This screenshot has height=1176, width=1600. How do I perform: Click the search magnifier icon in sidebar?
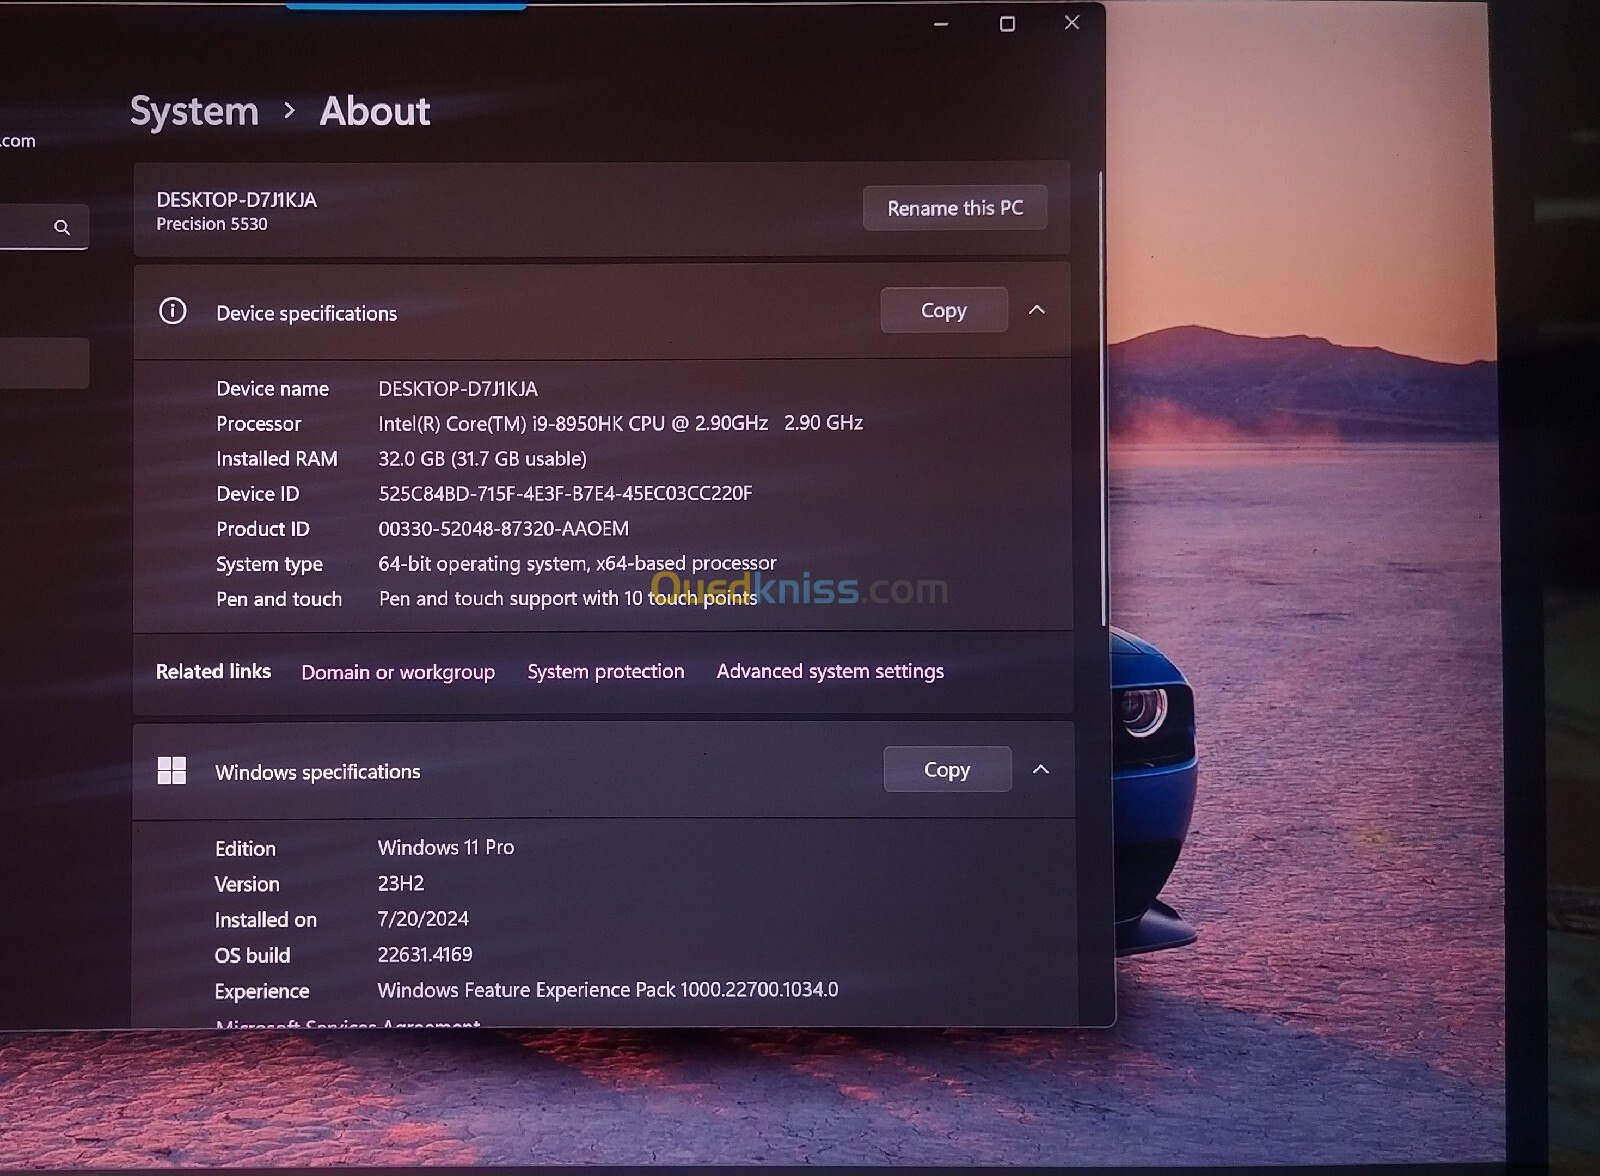62,227
